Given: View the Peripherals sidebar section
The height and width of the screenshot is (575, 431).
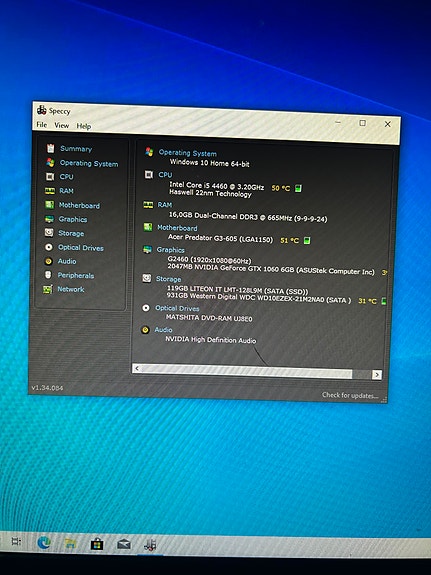Looking at the screenshot, I should (x=76, y=275).
